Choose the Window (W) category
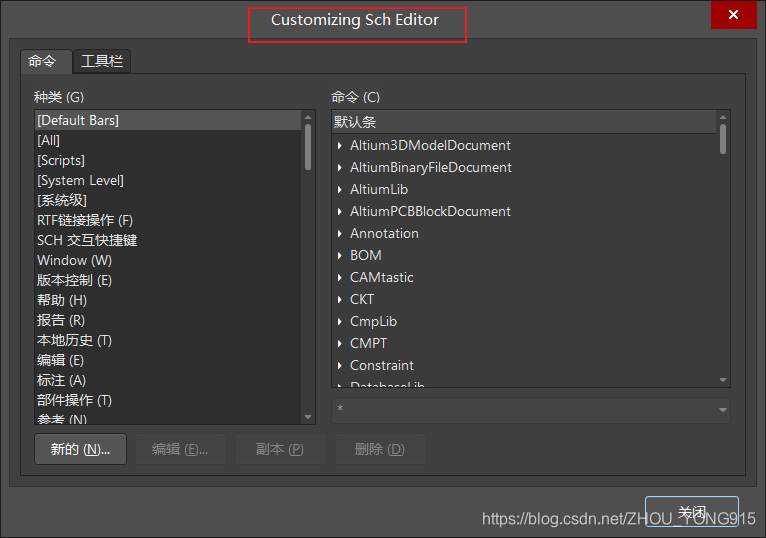Screen dimensions: 766x538 [x=169, y=260]
